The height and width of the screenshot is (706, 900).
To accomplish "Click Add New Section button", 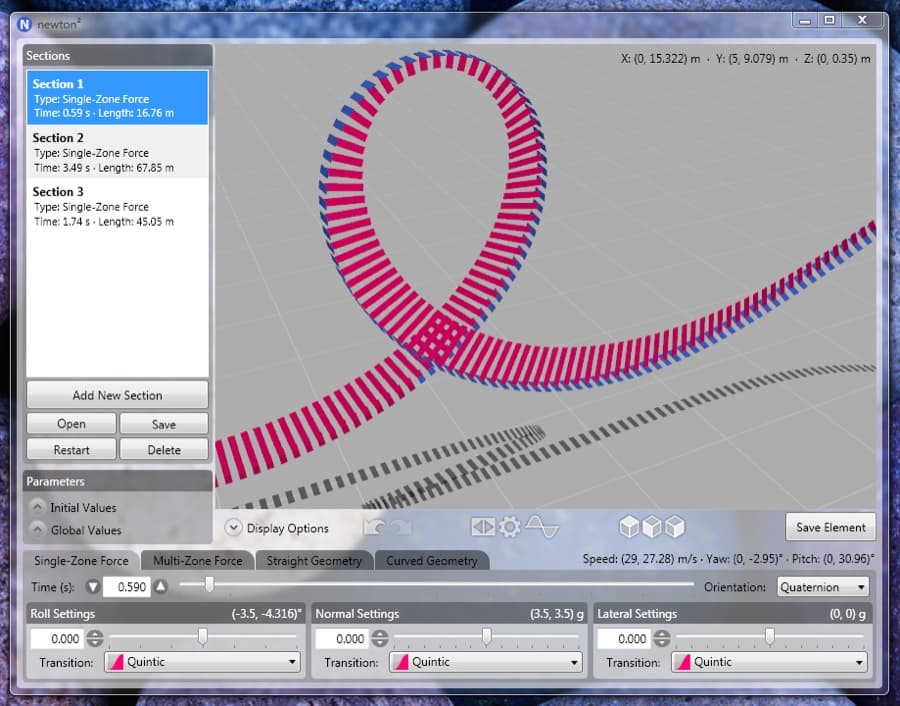I will (117, 395).
